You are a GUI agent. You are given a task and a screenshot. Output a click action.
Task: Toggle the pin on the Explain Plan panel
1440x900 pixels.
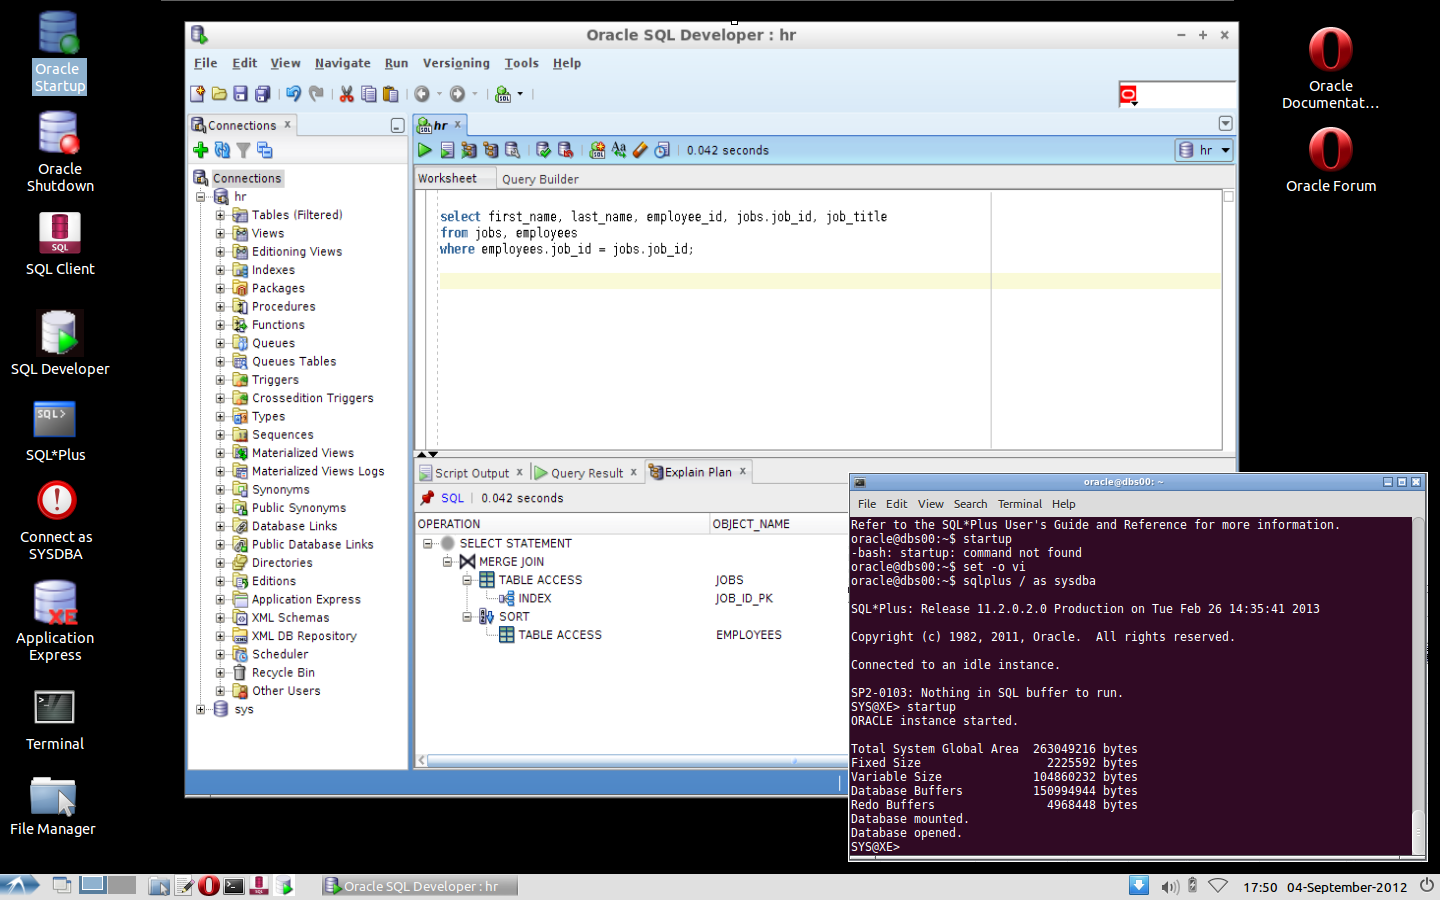[428, 498]
